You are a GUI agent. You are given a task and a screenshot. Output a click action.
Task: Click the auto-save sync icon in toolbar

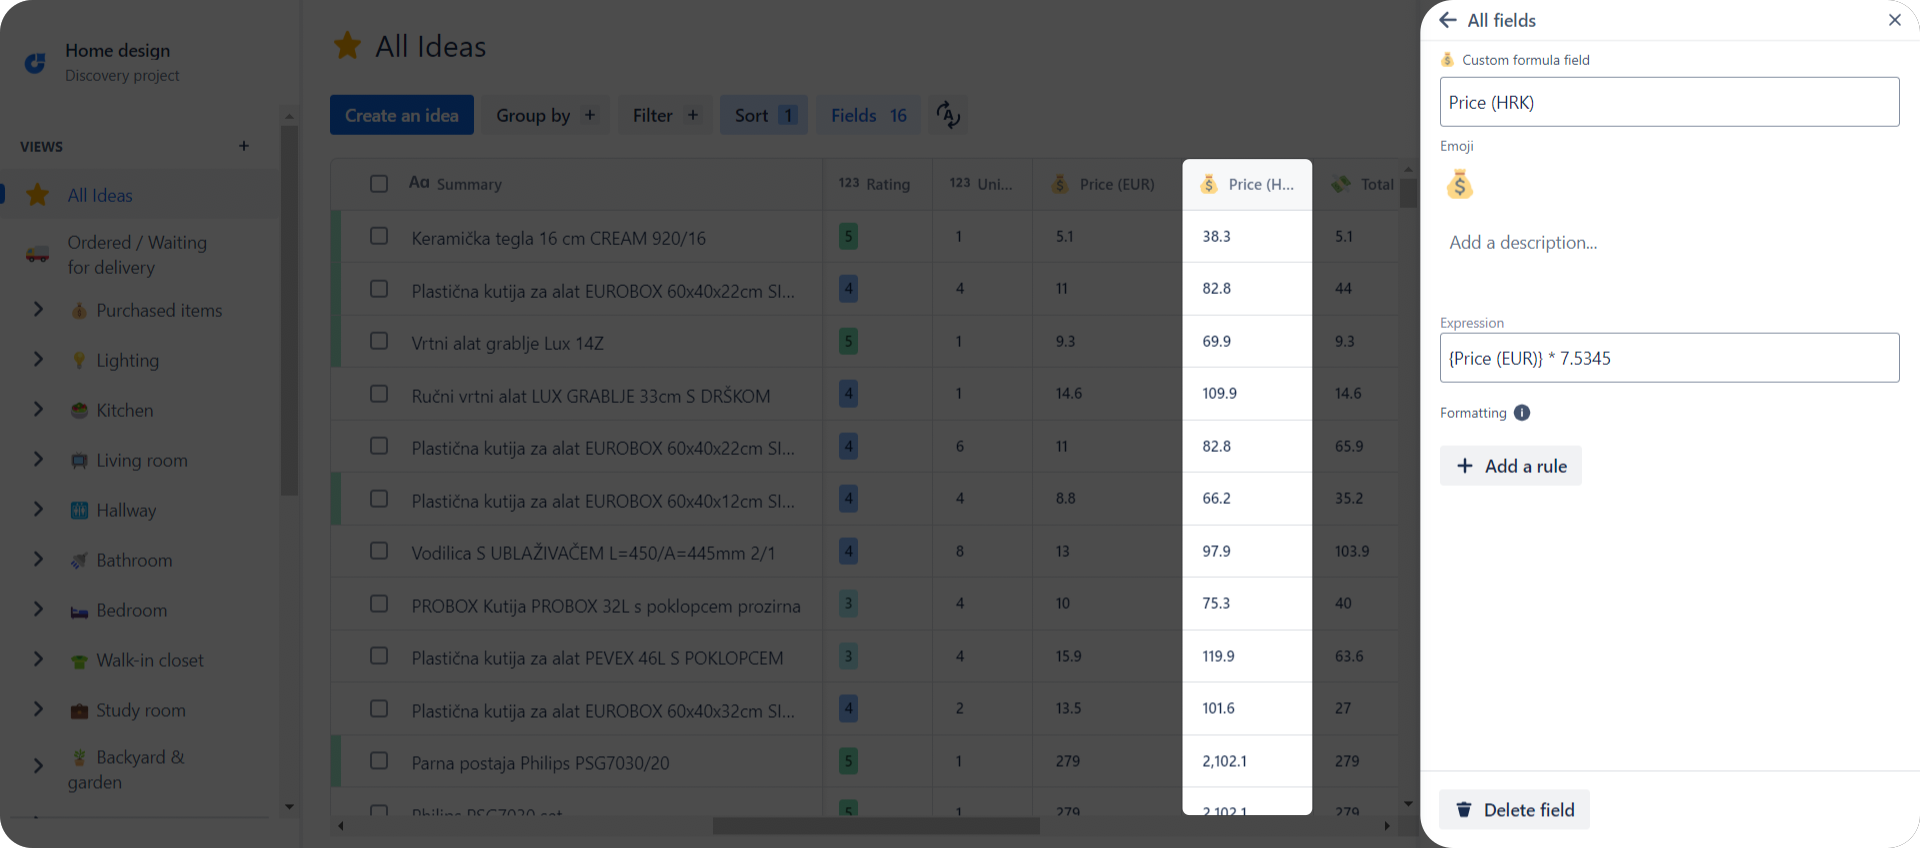(x=948, y=115)
